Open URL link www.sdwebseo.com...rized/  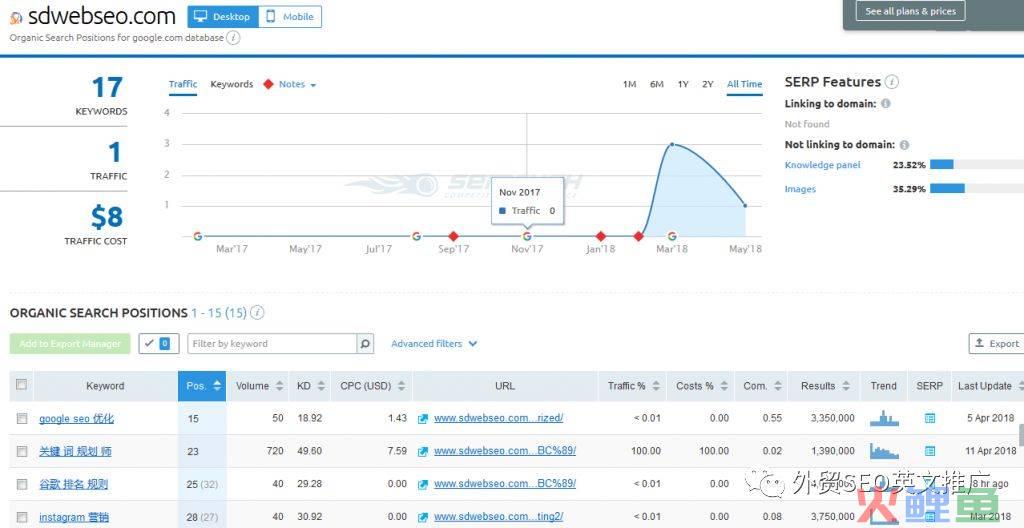point(498,418)
